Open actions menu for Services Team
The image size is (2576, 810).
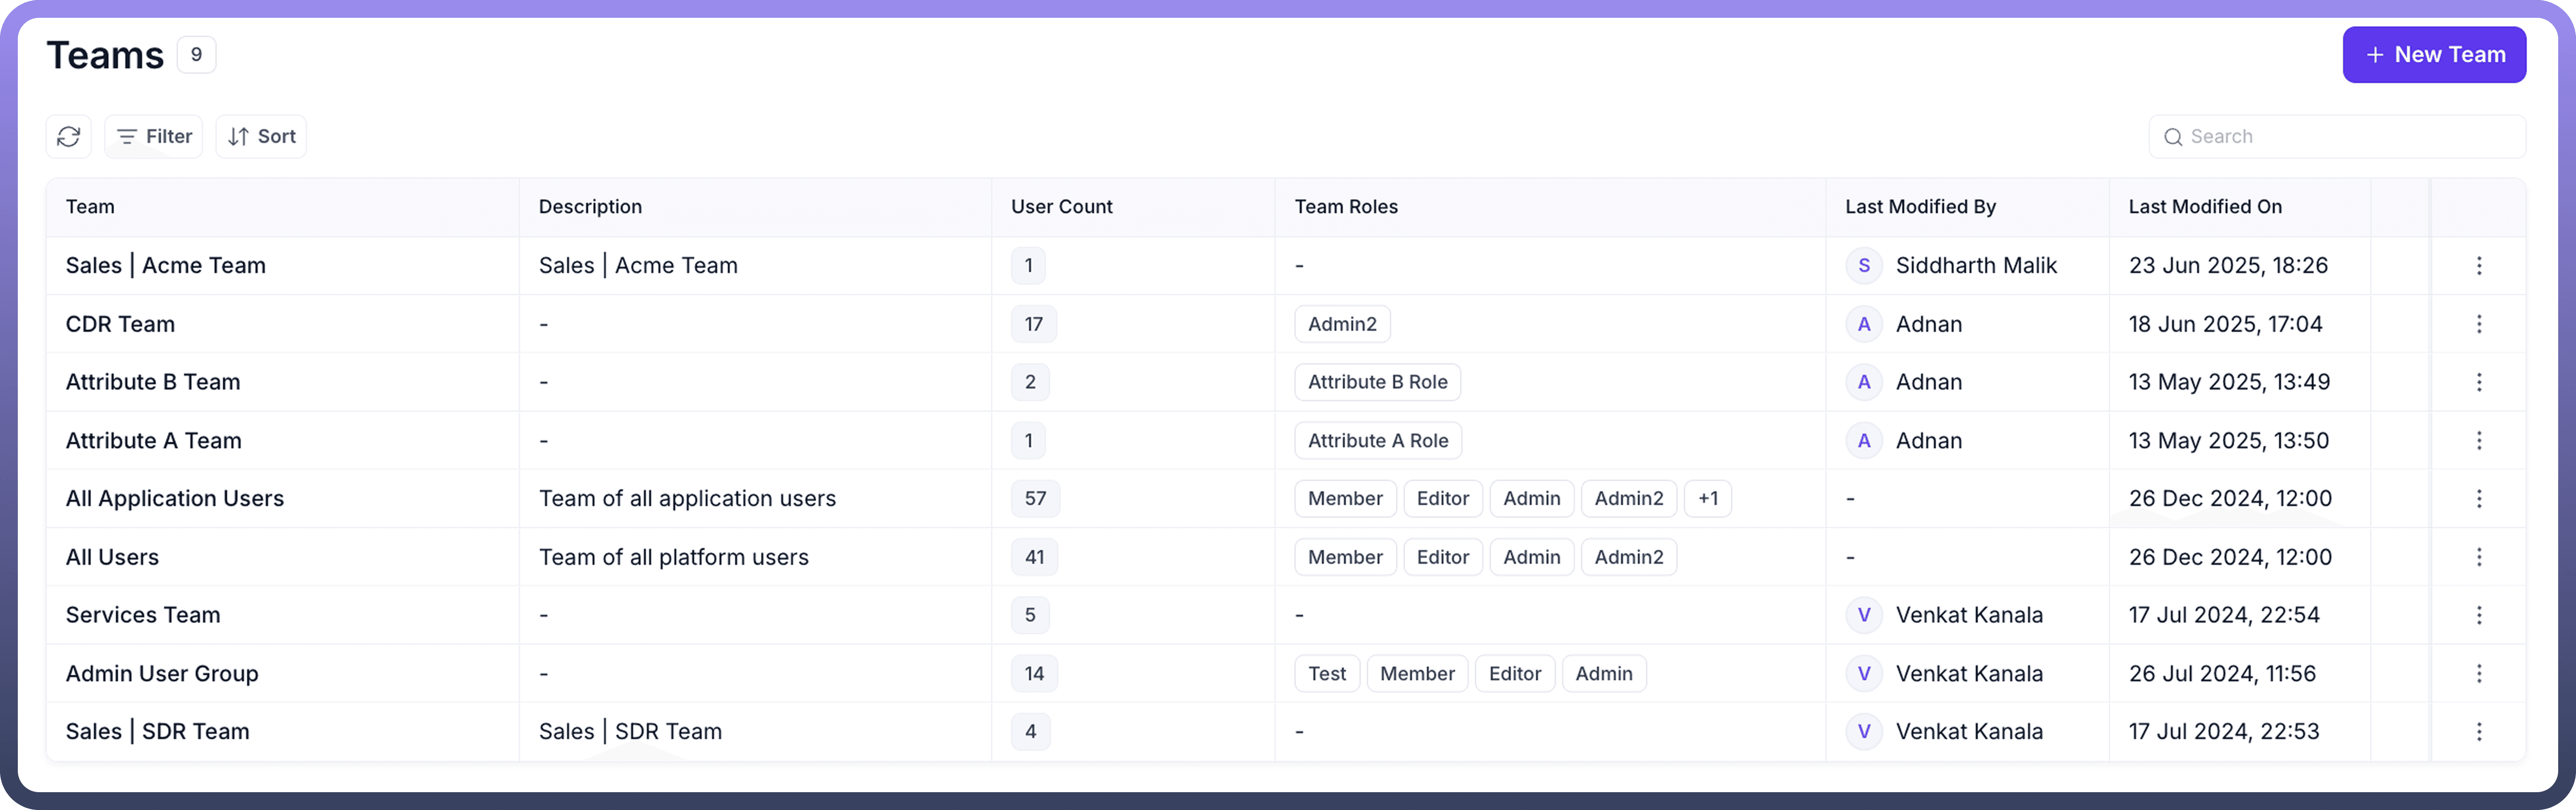tap(2478, 615)
